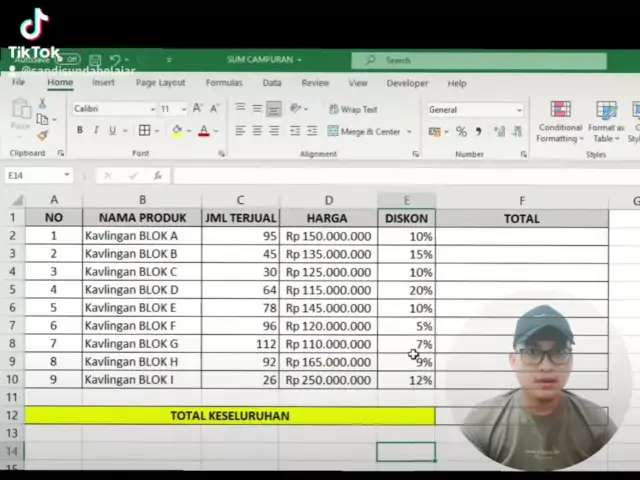
Task: Toggle italic formatting
Action: (x=96, y=131)
